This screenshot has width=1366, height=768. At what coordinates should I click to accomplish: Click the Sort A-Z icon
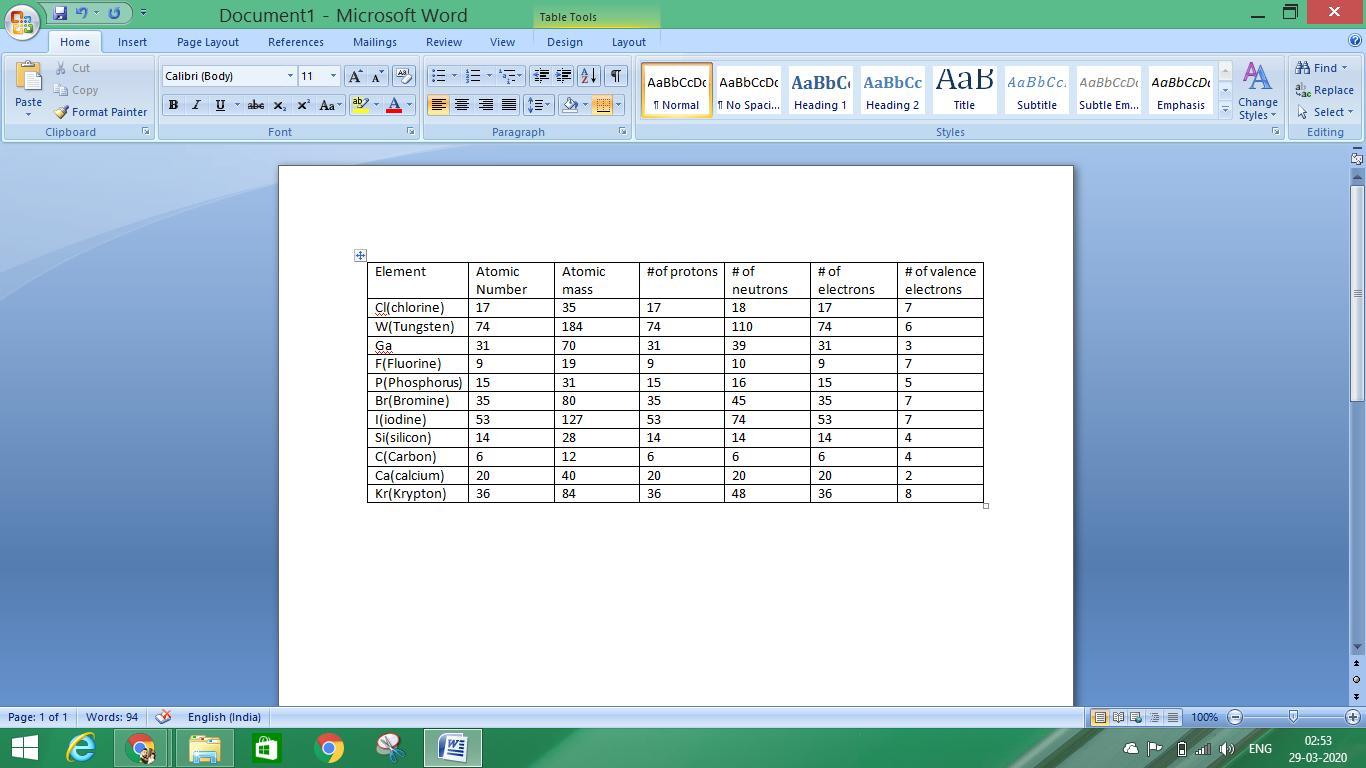(588, 76)
